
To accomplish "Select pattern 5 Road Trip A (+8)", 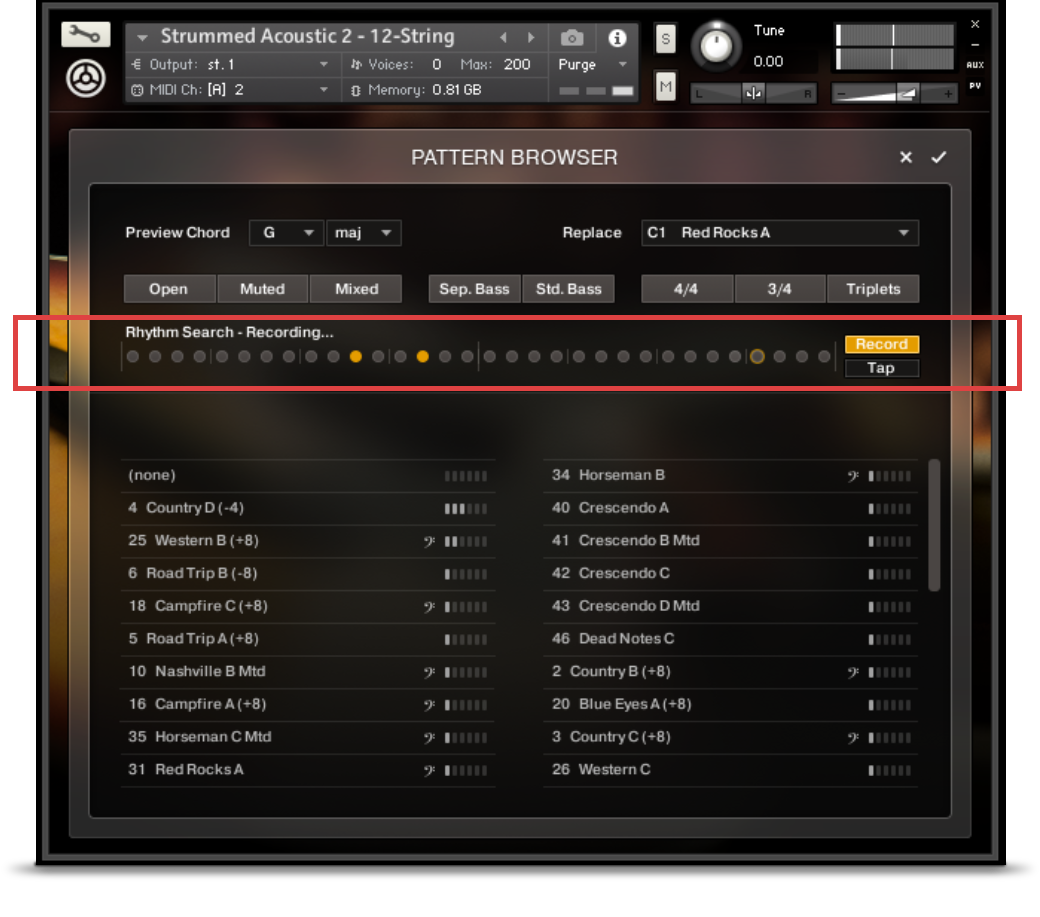I will tap(308, 639).
